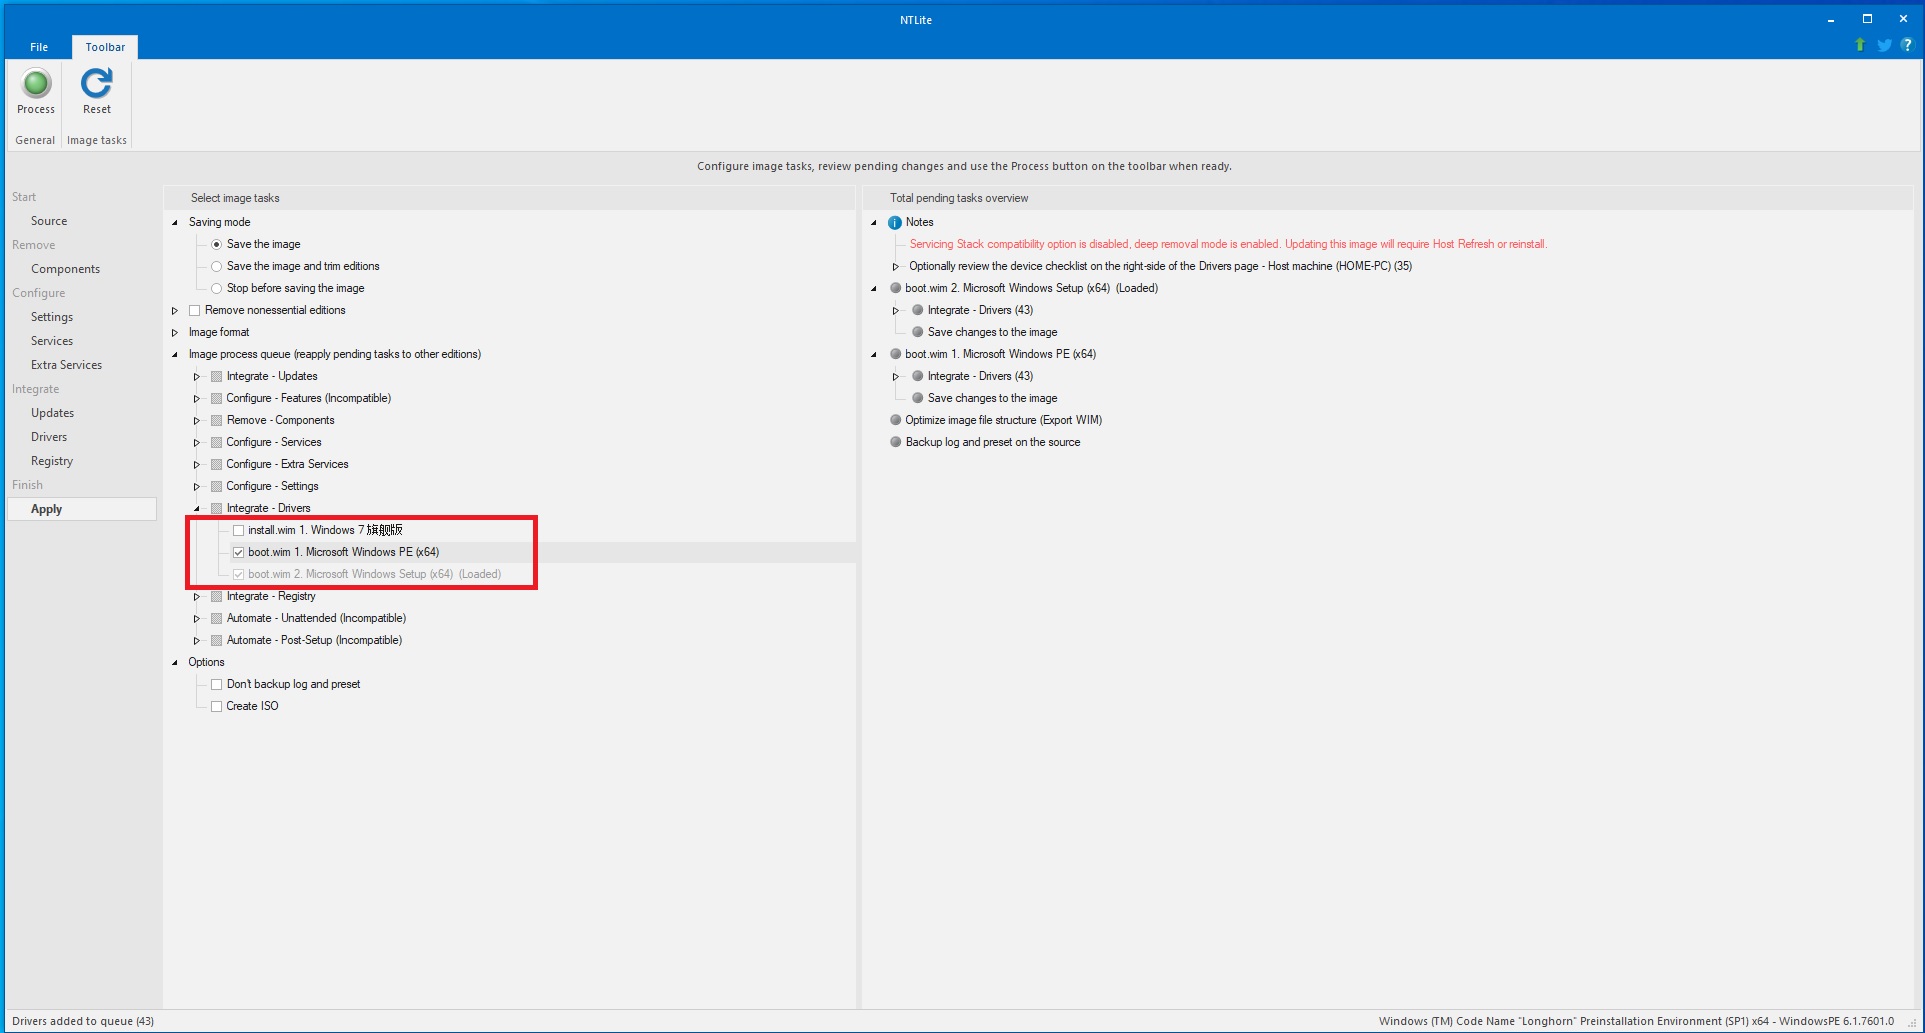Select 'Save changes to the image' under boot.wim 1
1925x1033 pixels.
tap(992, 398)
